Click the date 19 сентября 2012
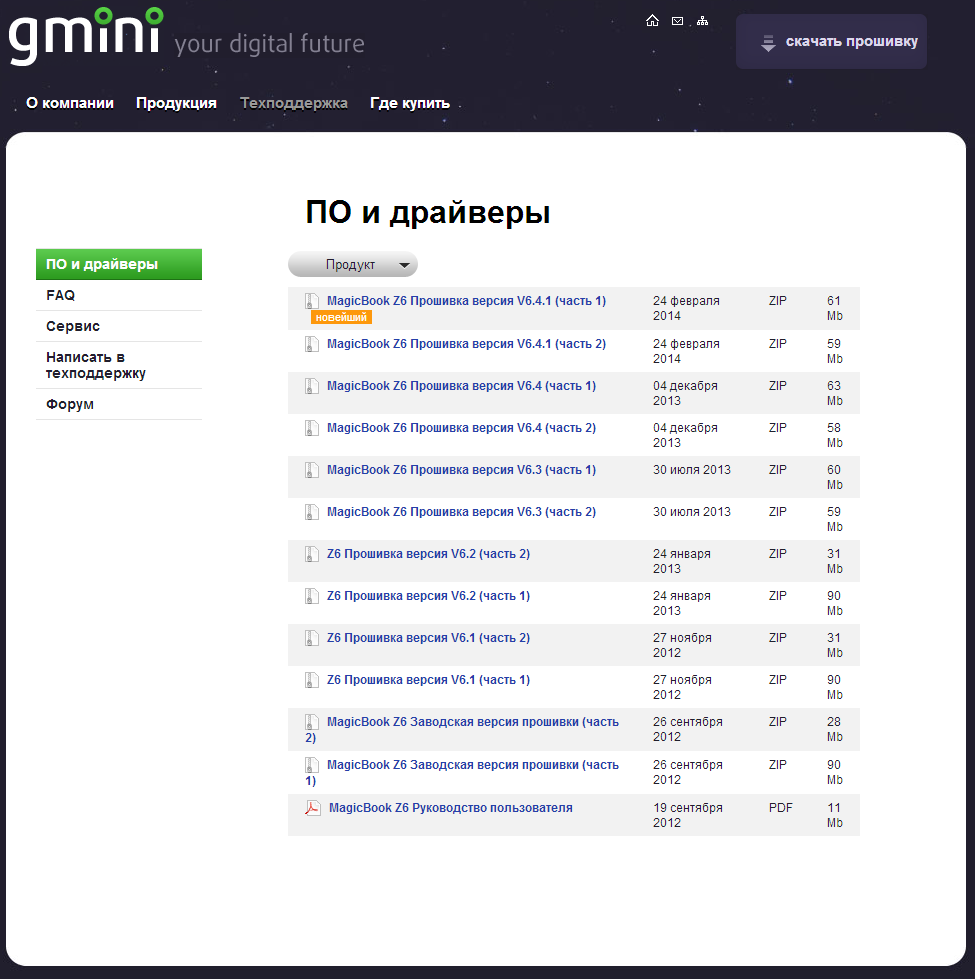Viewport: 975px width, 979px height. click(x=688, y=815)
